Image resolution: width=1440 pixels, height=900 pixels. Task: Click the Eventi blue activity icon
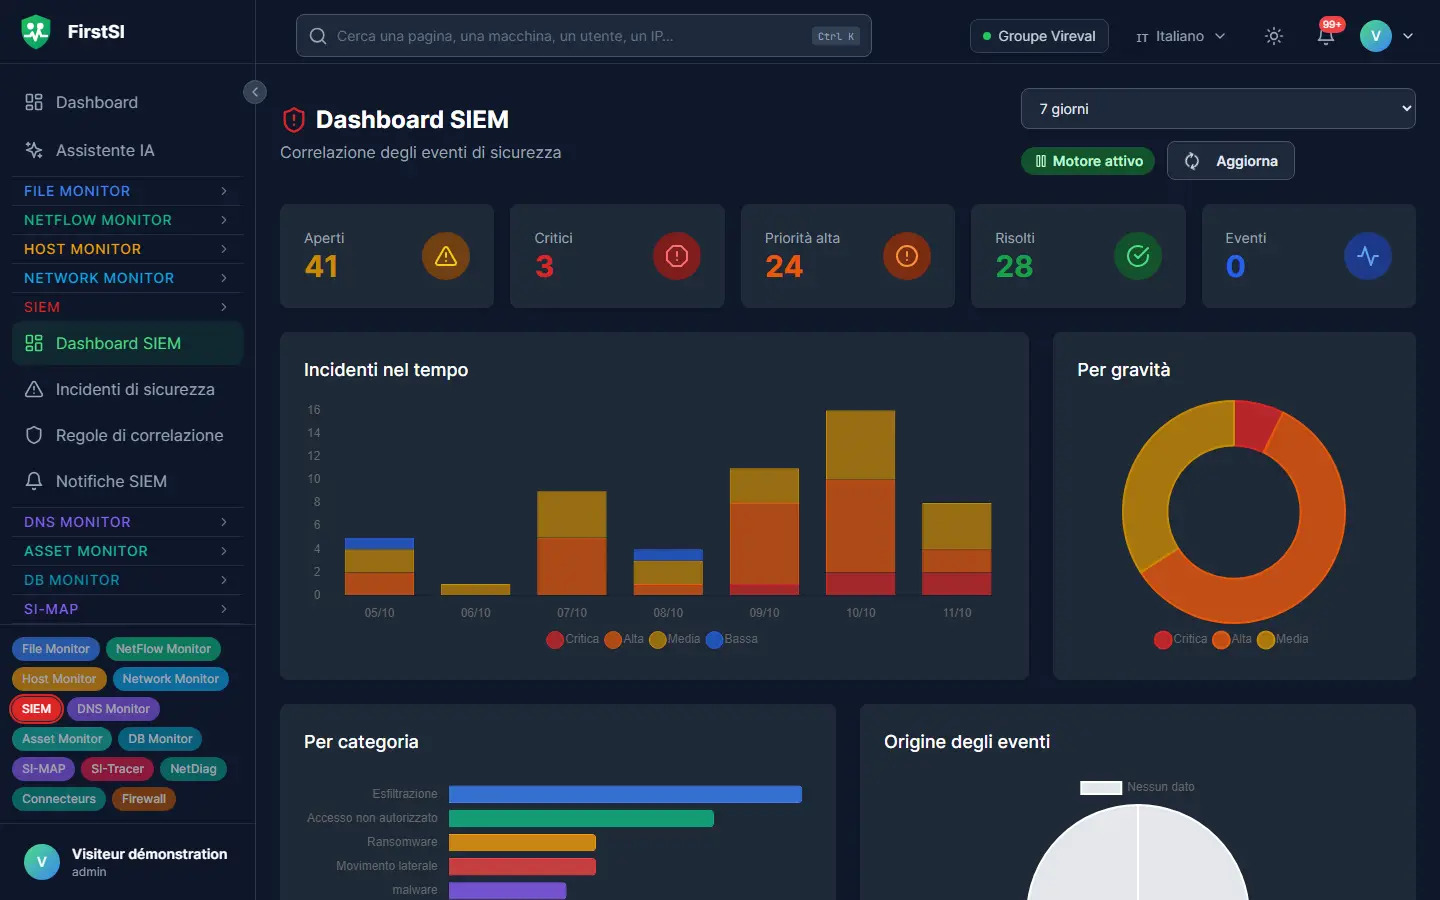point(1368,256)
